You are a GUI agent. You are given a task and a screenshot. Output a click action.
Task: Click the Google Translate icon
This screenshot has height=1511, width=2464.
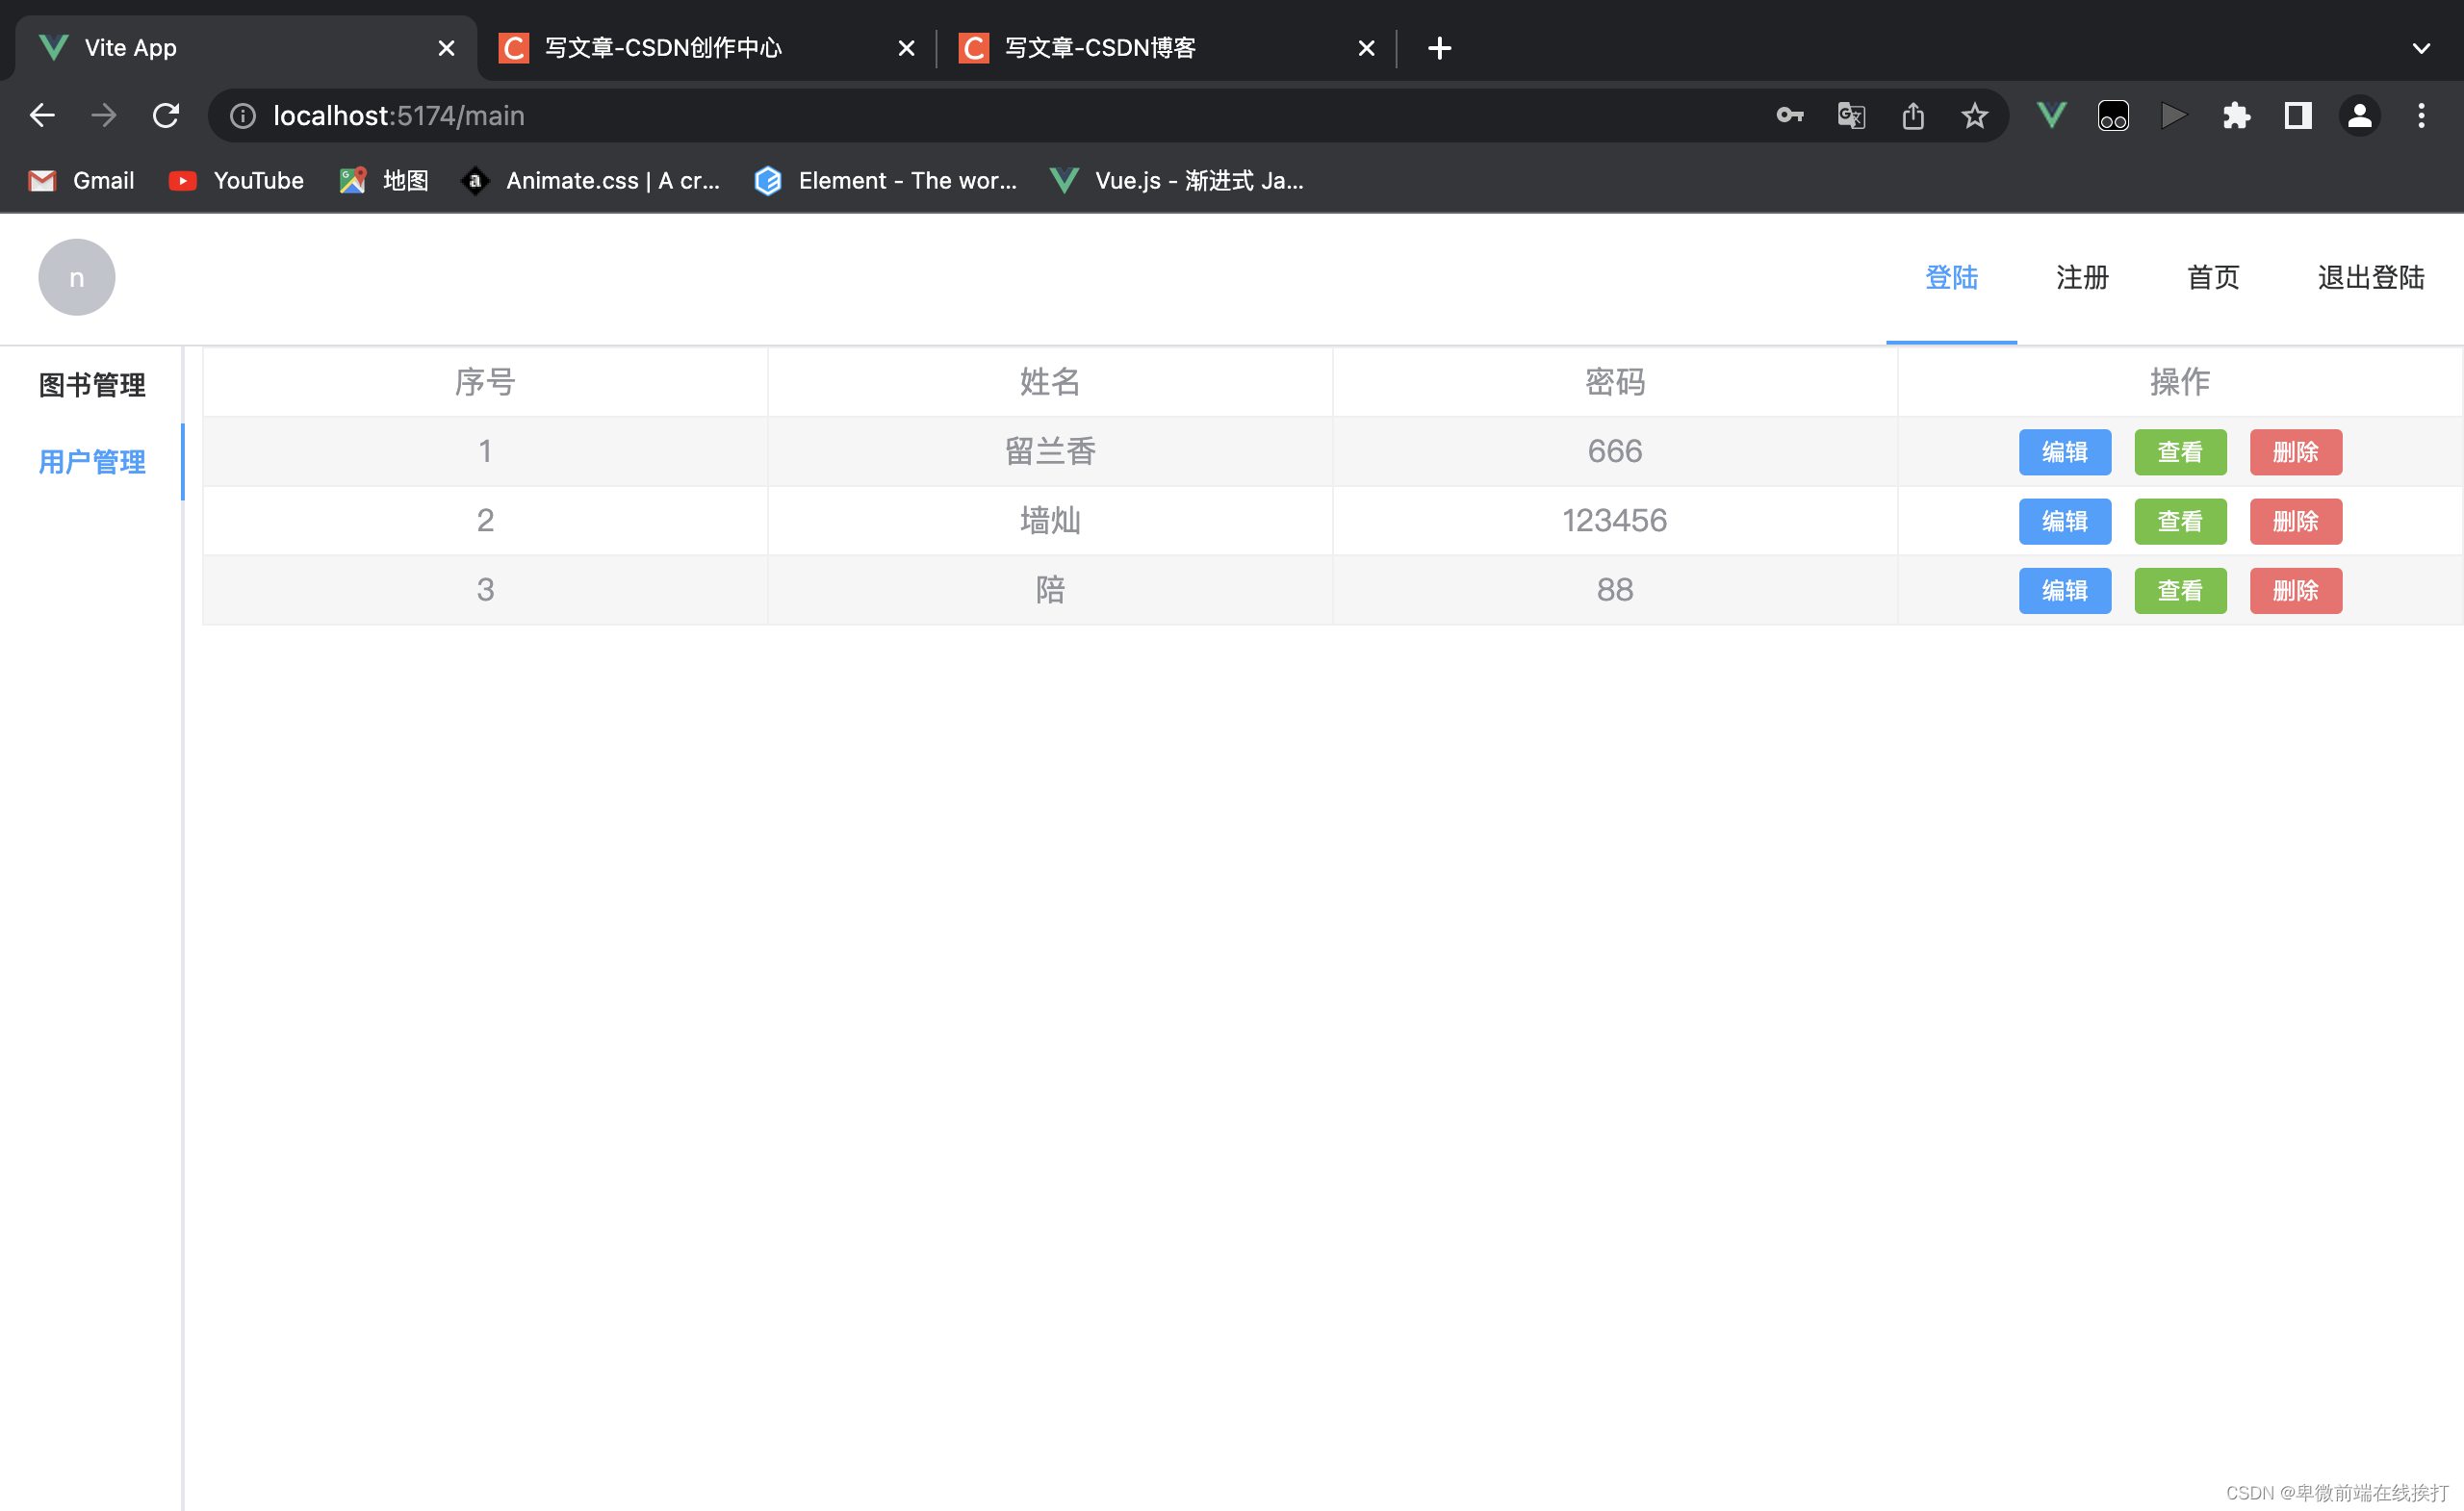1851,116
